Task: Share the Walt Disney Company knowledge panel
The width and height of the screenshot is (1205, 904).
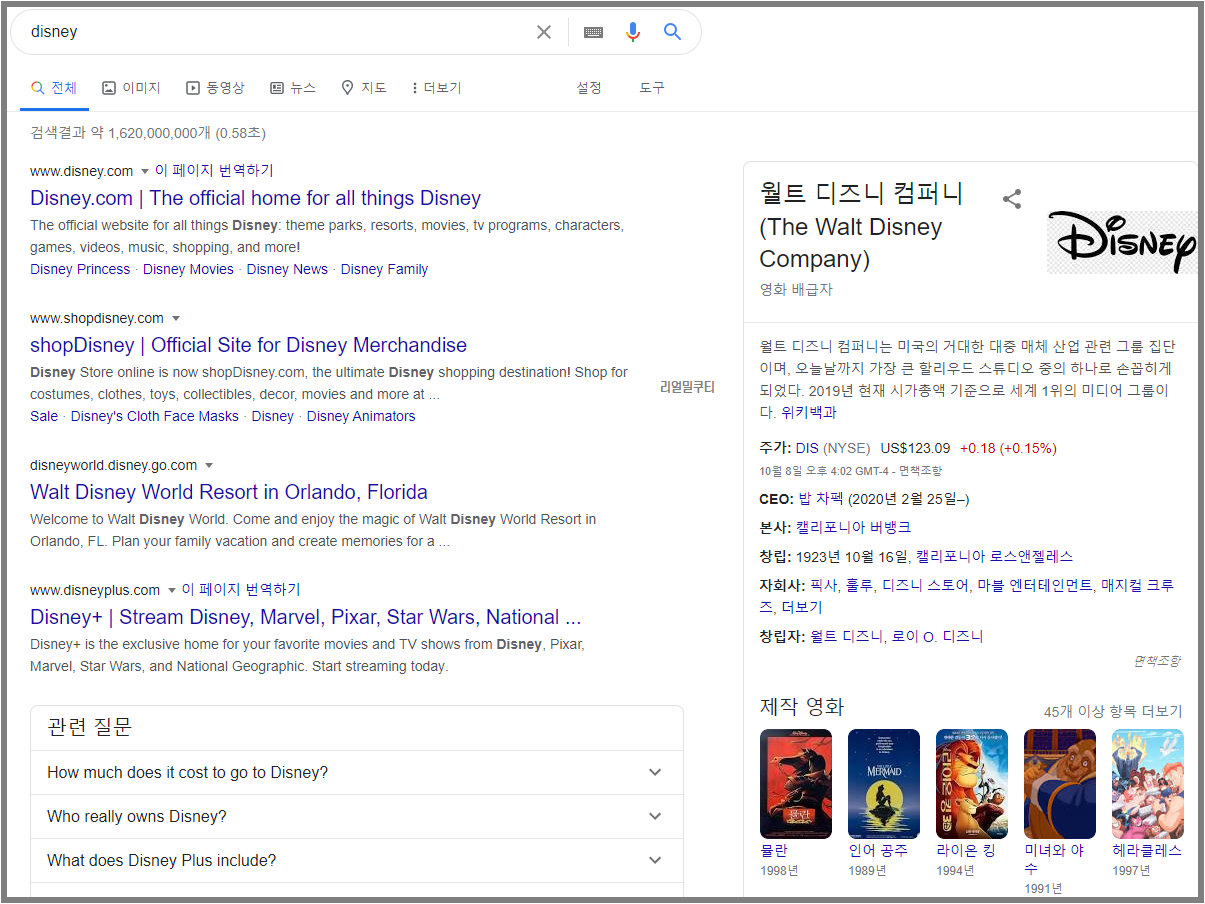Action: click(1012, 198)
